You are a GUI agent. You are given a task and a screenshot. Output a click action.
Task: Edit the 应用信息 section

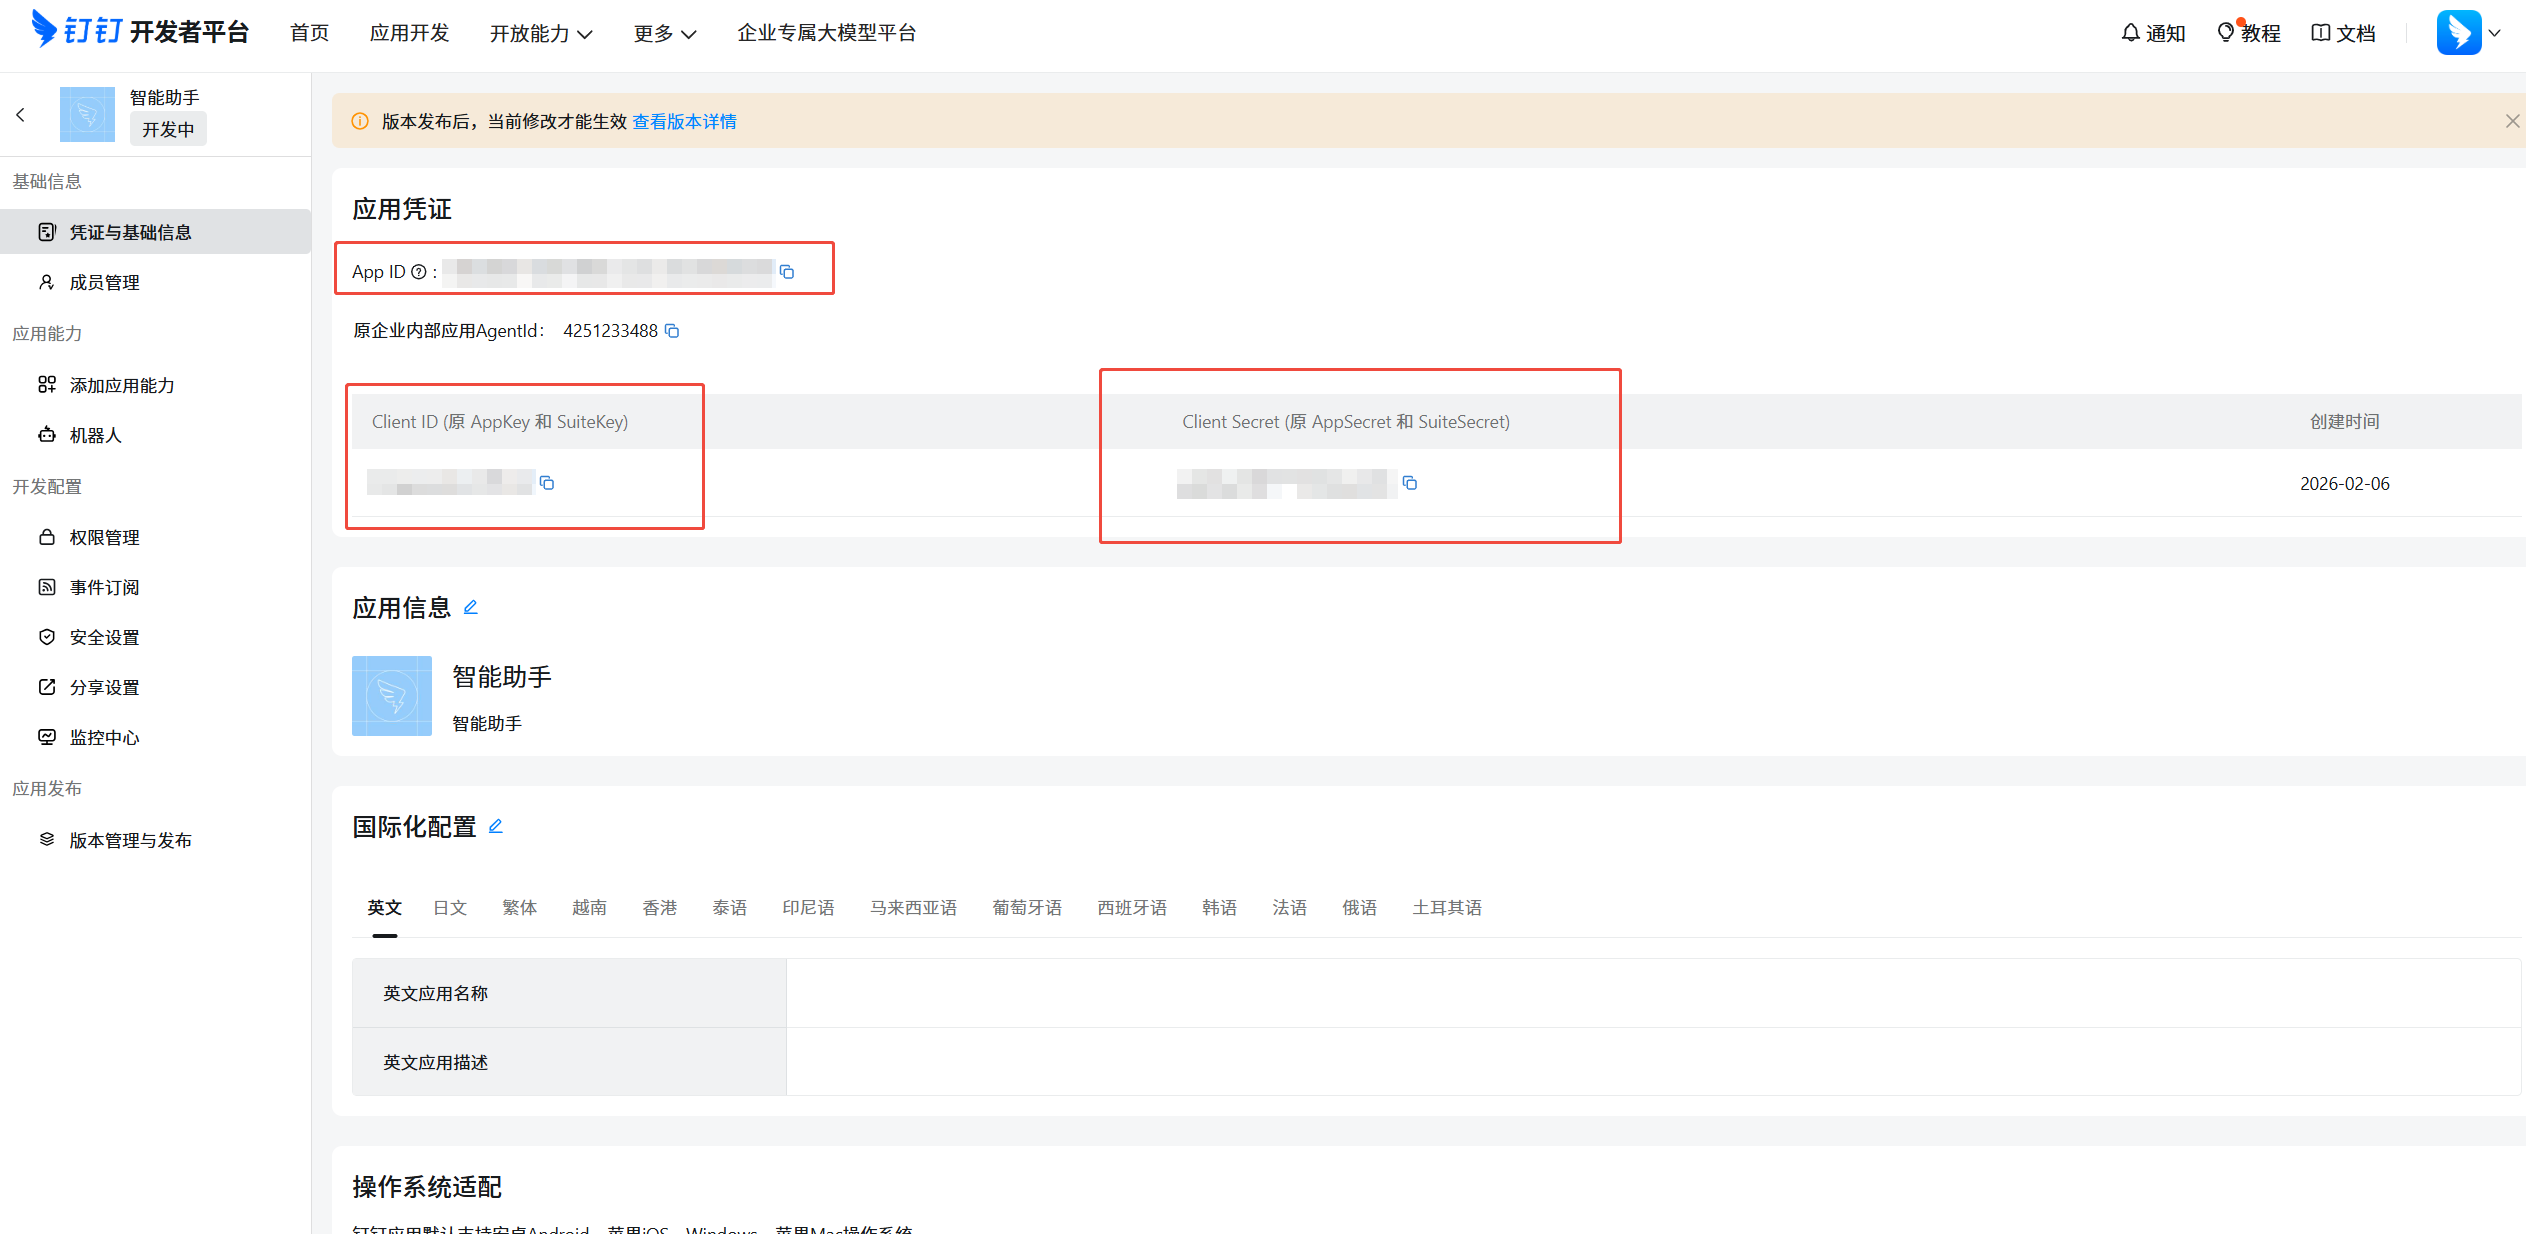point(471,607)
